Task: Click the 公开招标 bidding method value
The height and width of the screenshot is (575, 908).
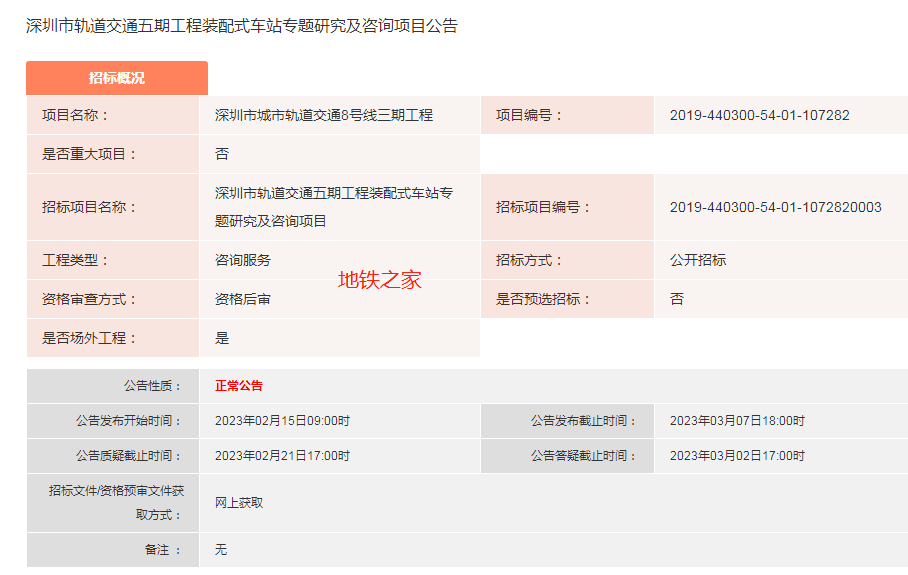Action: [698, 260]
